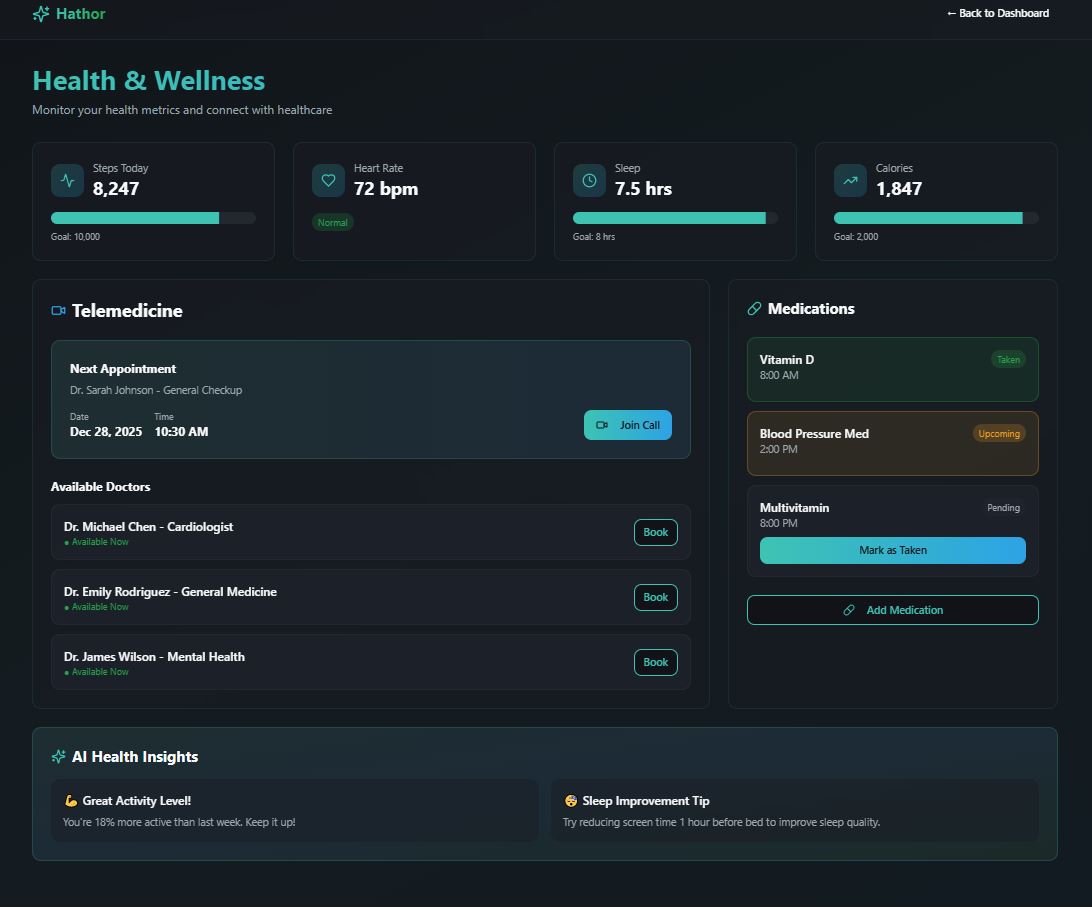Click the Sleep progress bar
This screenshot has height=907, width=1092.
point(675,218)
